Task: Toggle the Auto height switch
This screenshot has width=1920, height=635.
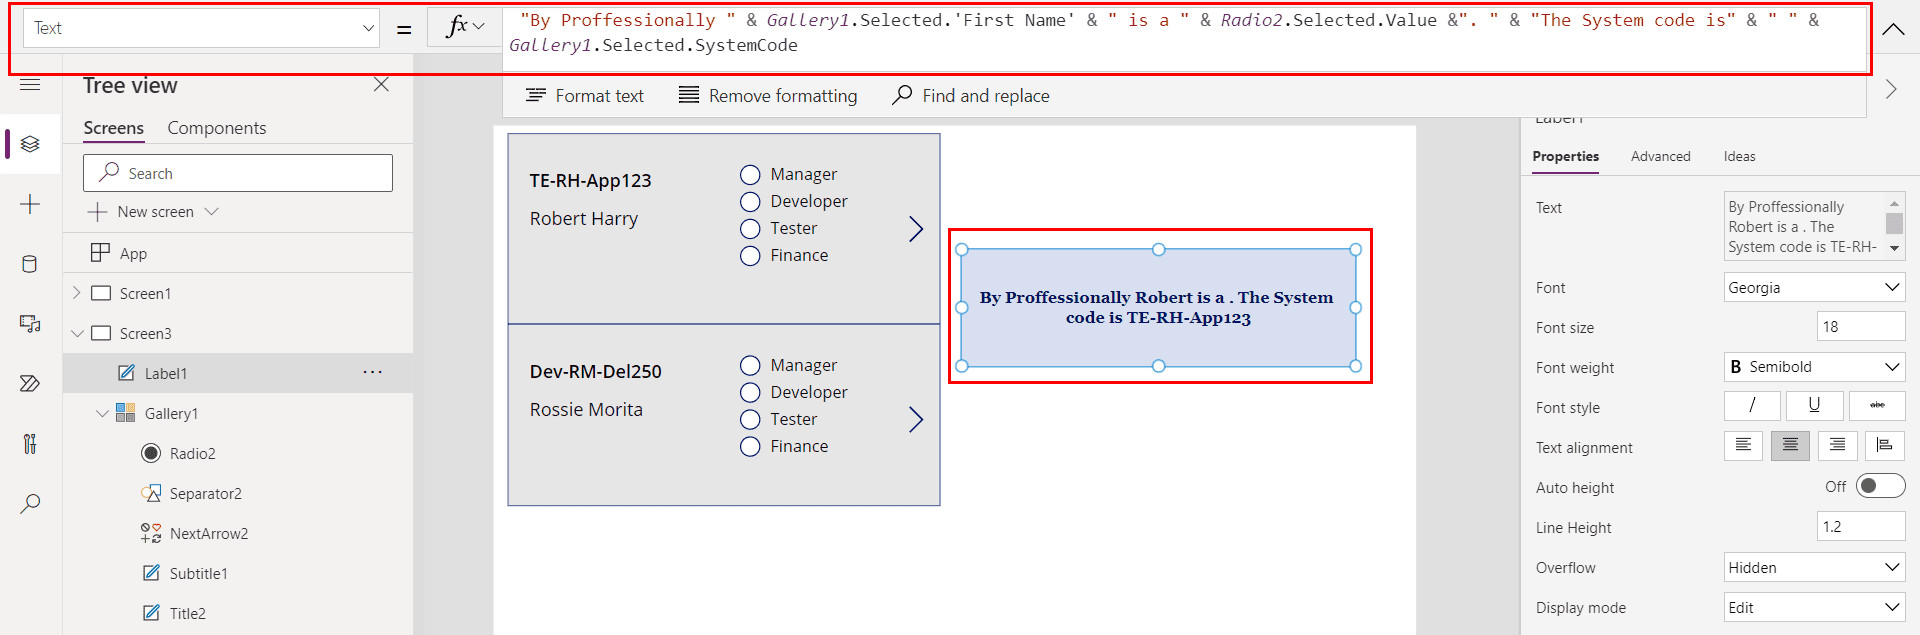Action: tap(1880, 486)
